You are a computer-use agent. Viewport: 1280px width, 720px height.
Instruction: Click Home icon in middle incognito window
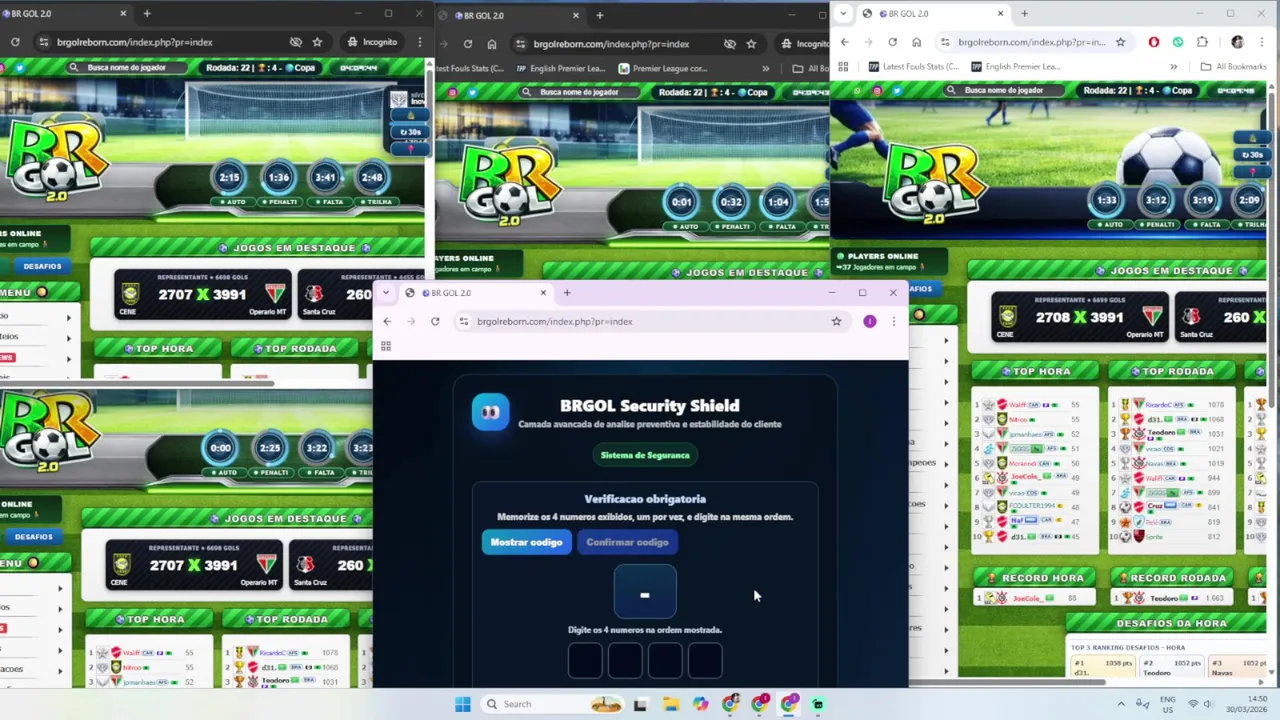(x=492, y=44)
